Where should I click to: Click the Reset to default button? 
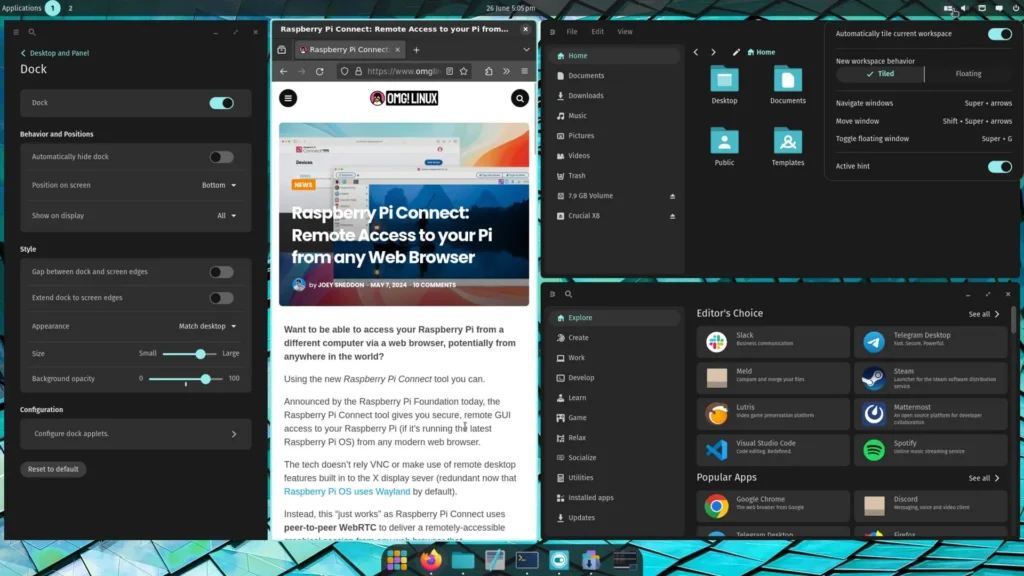[53, 469]
